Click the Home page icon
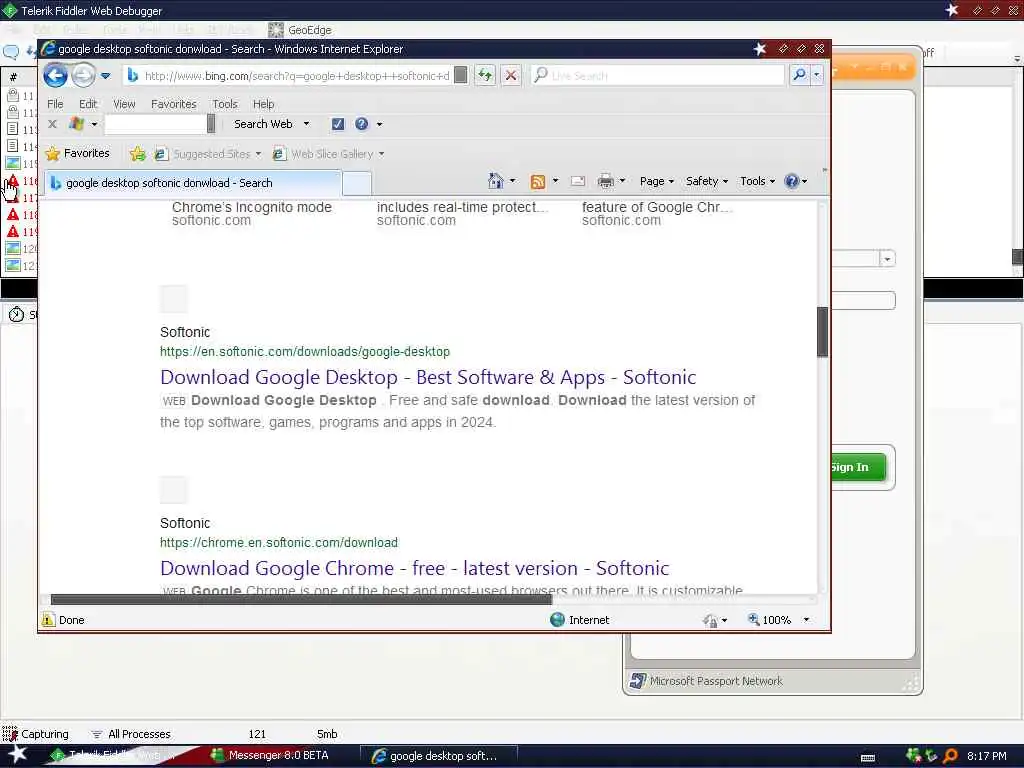 (x=496, y=181)
